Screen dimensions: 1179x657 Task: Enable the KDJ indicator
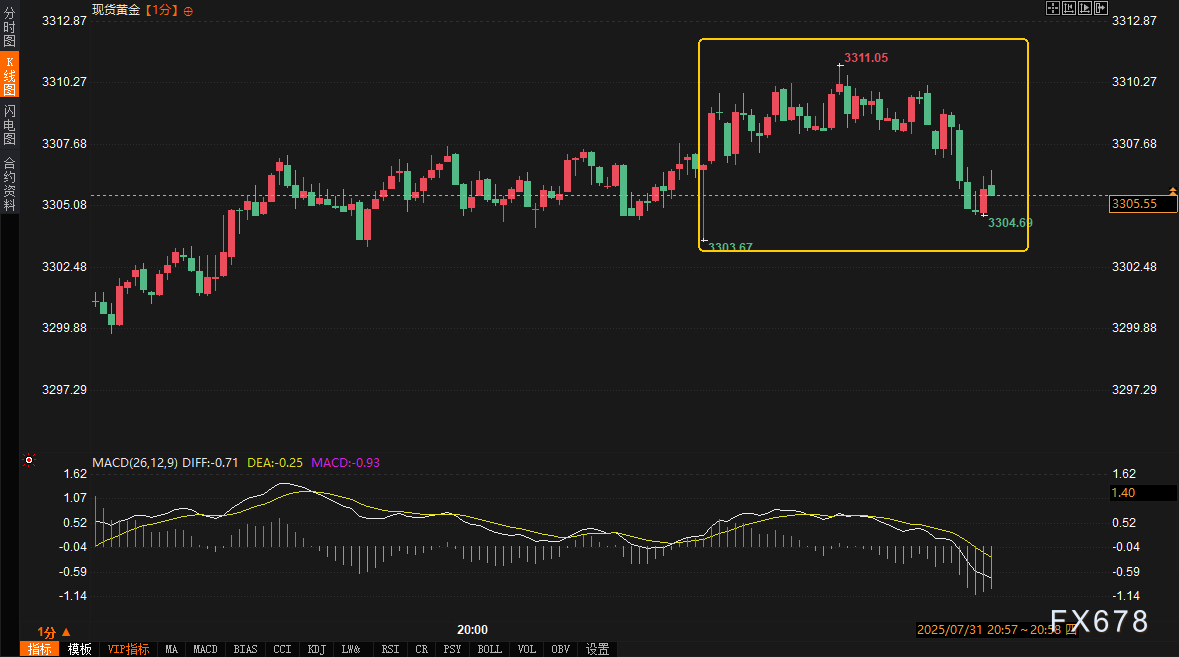pyautogui.click(x=317, y=649)
